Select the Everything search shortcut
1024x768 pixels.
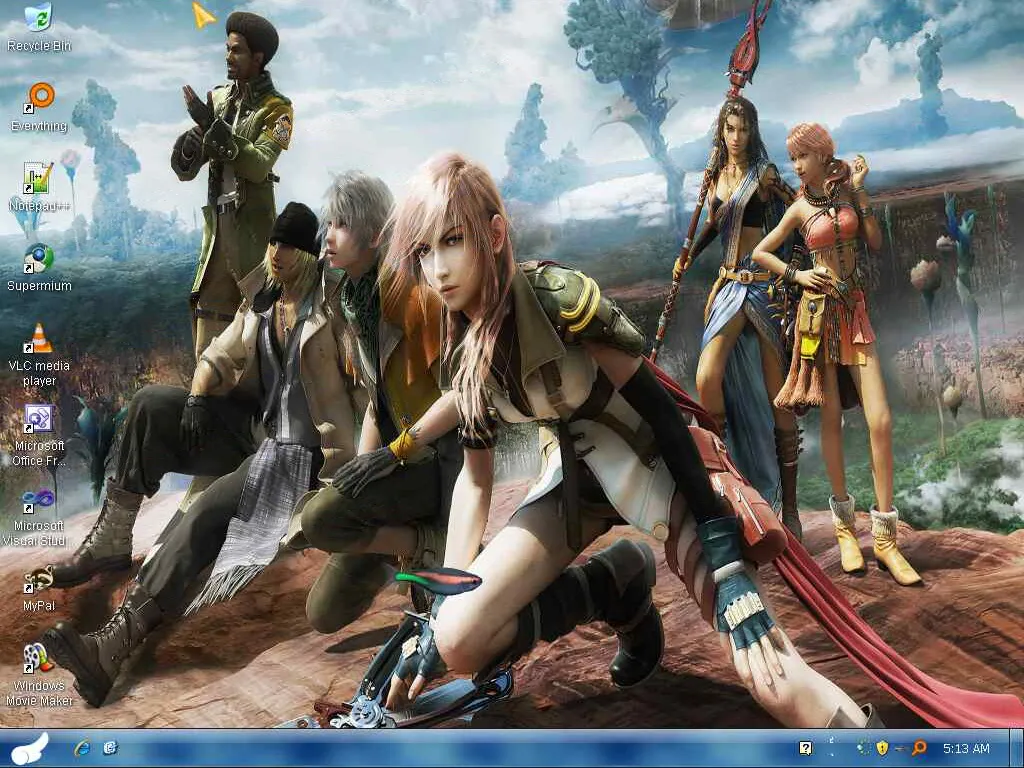pos(39,107)
